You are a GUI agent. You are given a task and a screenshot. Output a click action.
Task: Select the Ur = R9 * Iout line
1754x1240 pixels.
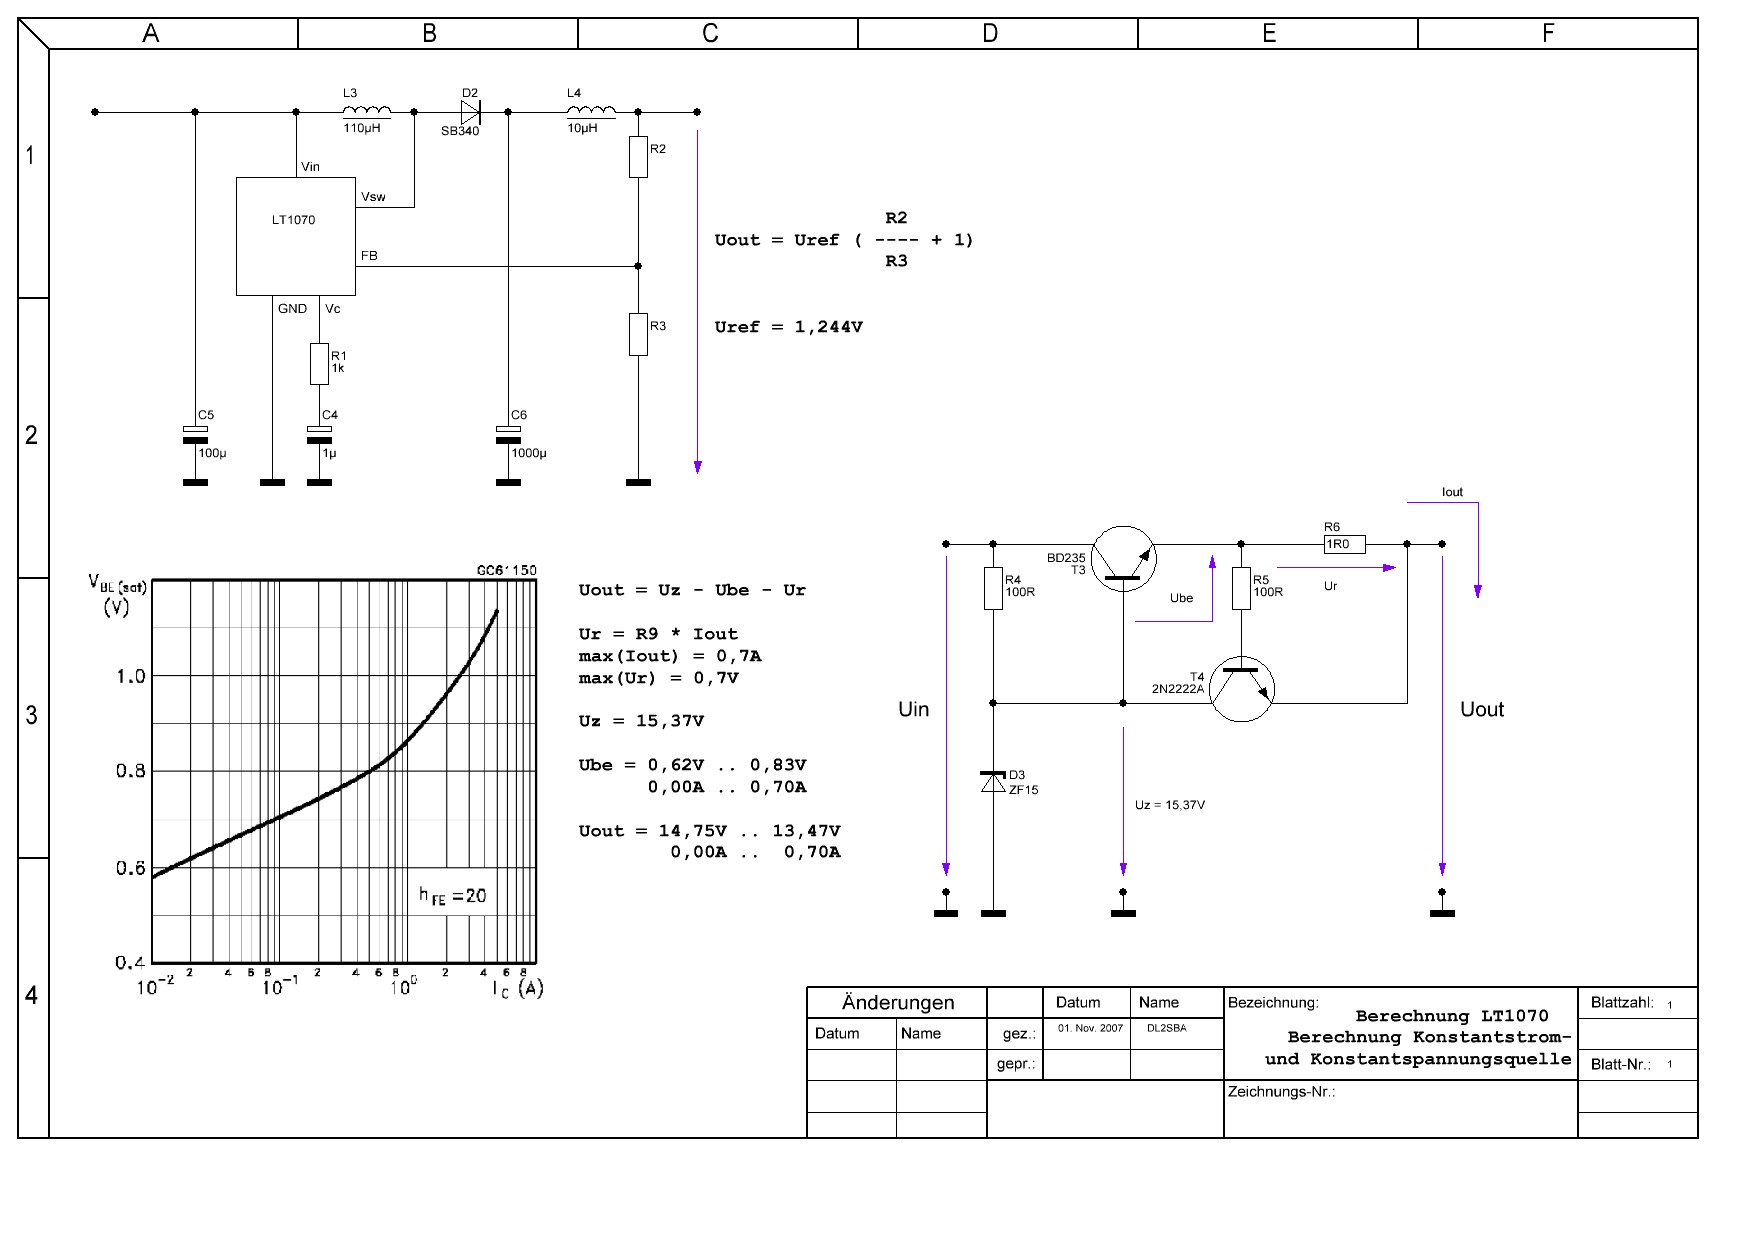[658, 634]
